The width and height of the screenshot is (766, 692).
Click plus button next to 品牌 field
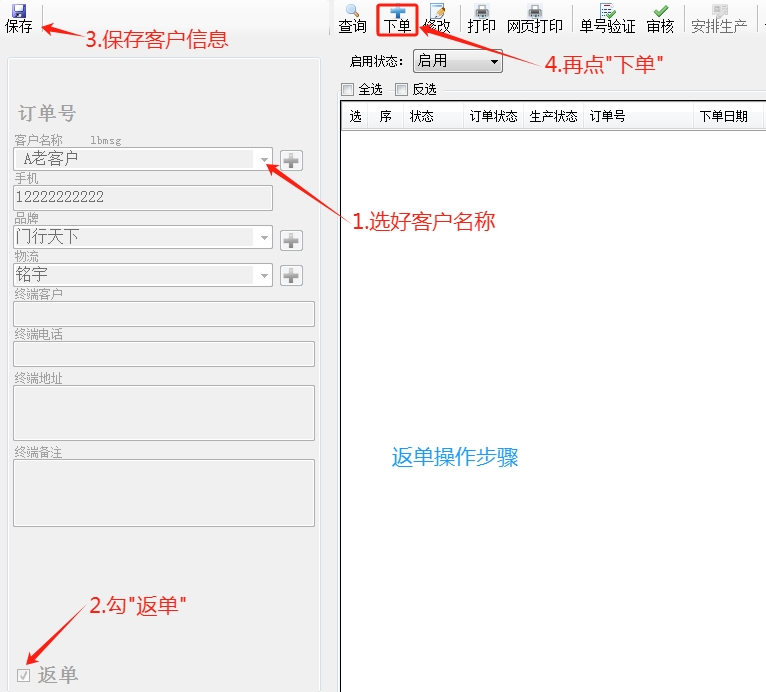[x=291, y=239]
